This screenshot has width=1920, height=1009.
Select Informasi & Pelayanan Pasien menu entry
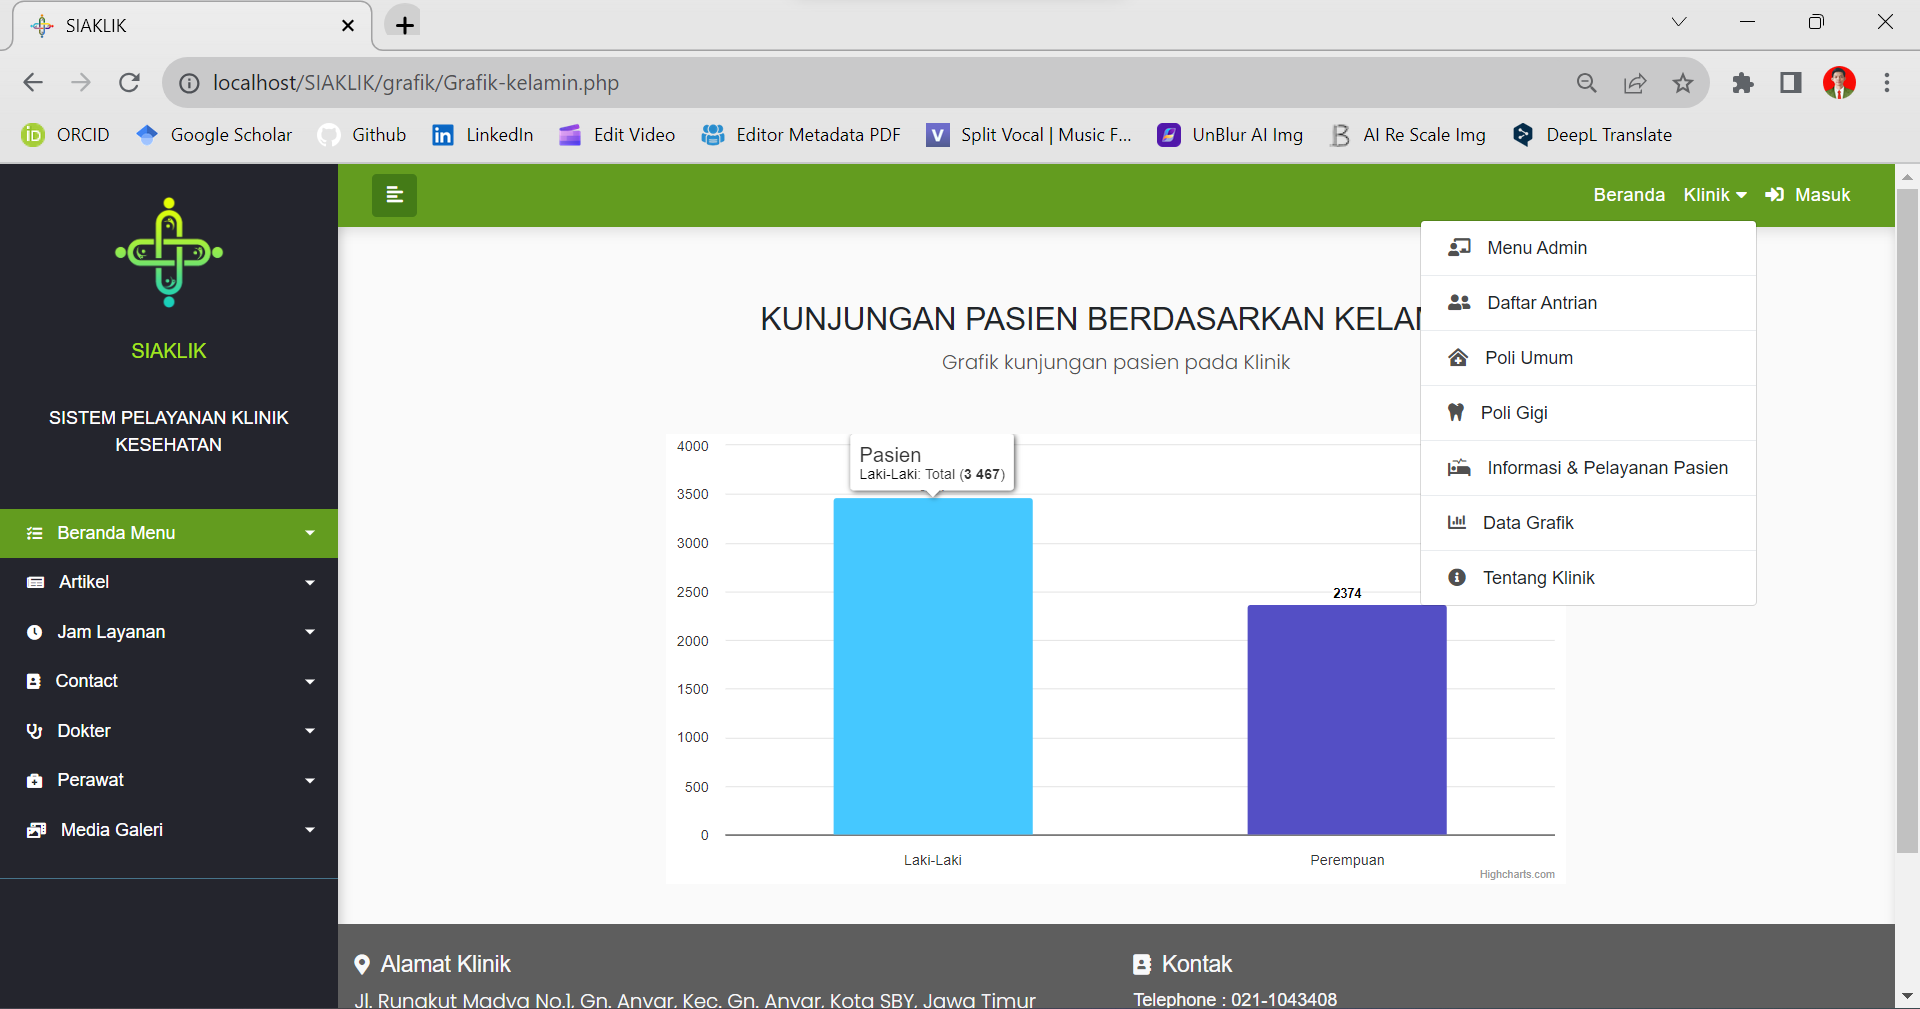[x=1588, y=468]
